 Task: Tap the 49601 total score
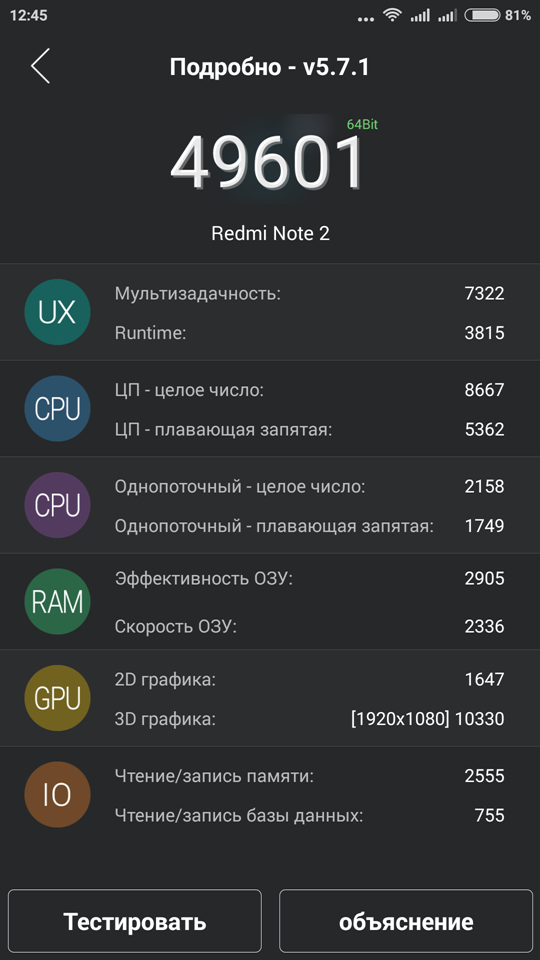click(x=268, y=163)
